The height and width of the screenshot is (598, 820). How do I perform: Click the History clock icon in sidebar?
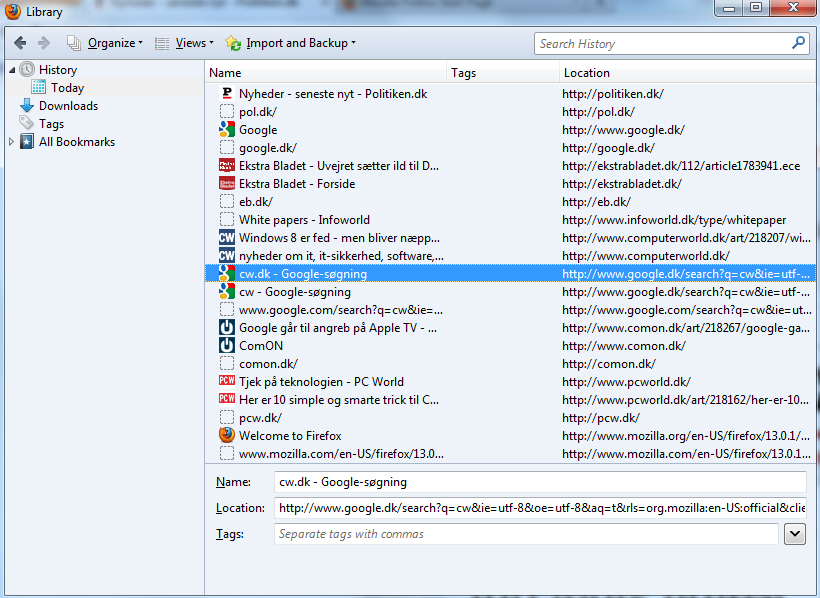click(27, 70)
